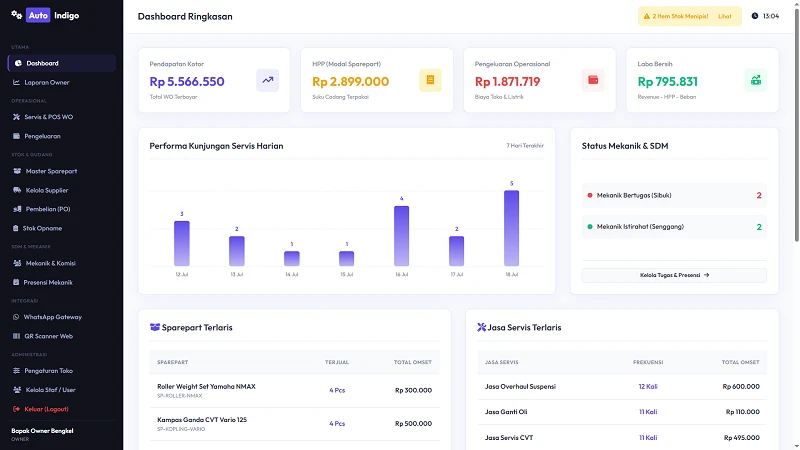Click the 18 Jul bar in chart
The width and height of the screenshot is (800, 450).
pyautogui.click(x=511, y=228)
